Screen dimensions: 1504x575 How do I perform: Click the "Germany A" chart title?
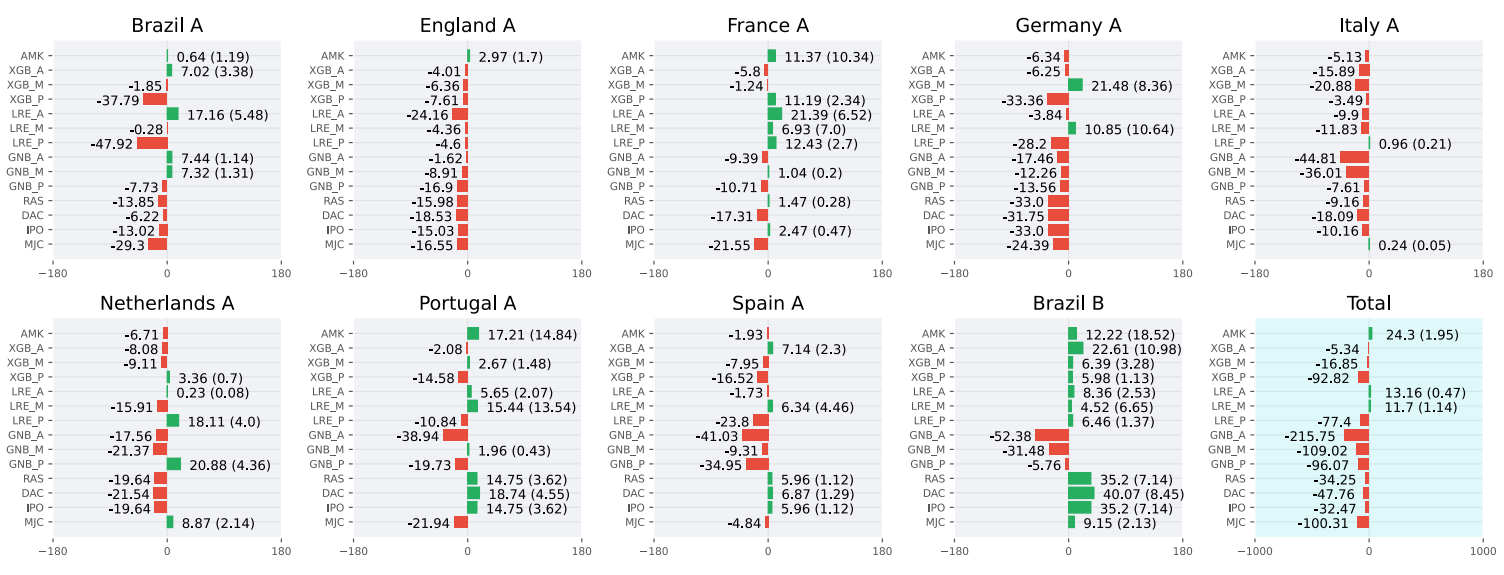click(1068, 25)
